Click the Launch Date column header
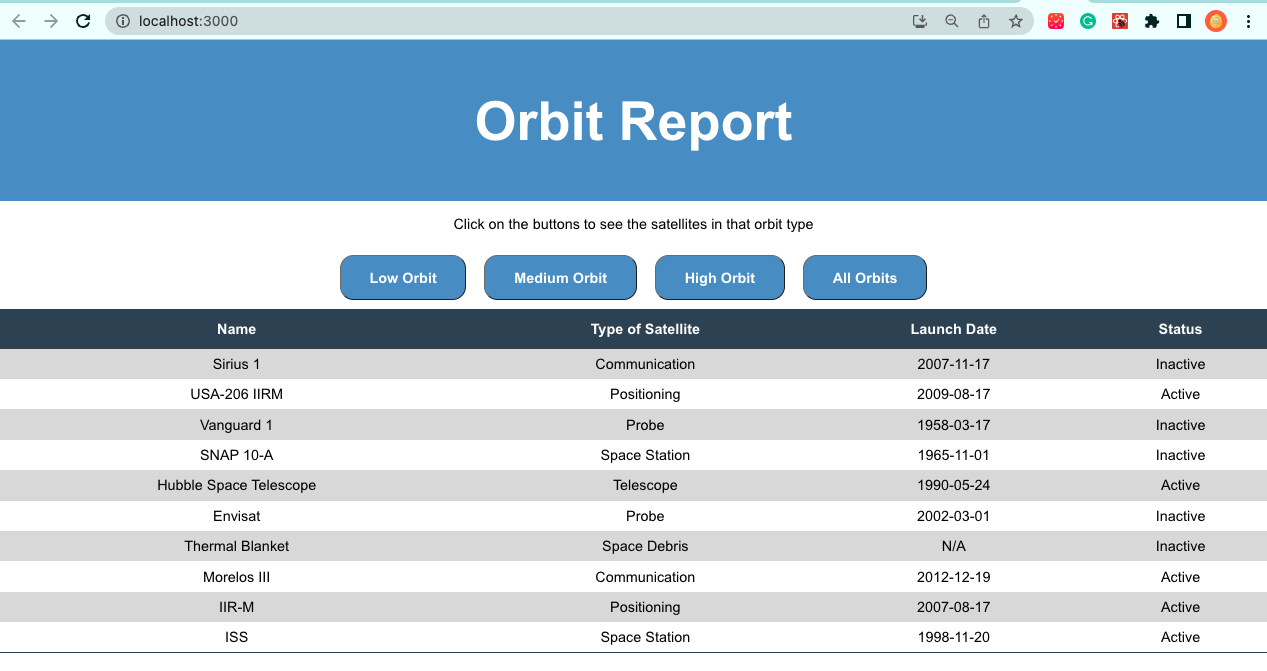Screen dimensions: 1267x671 coord(953,329)
